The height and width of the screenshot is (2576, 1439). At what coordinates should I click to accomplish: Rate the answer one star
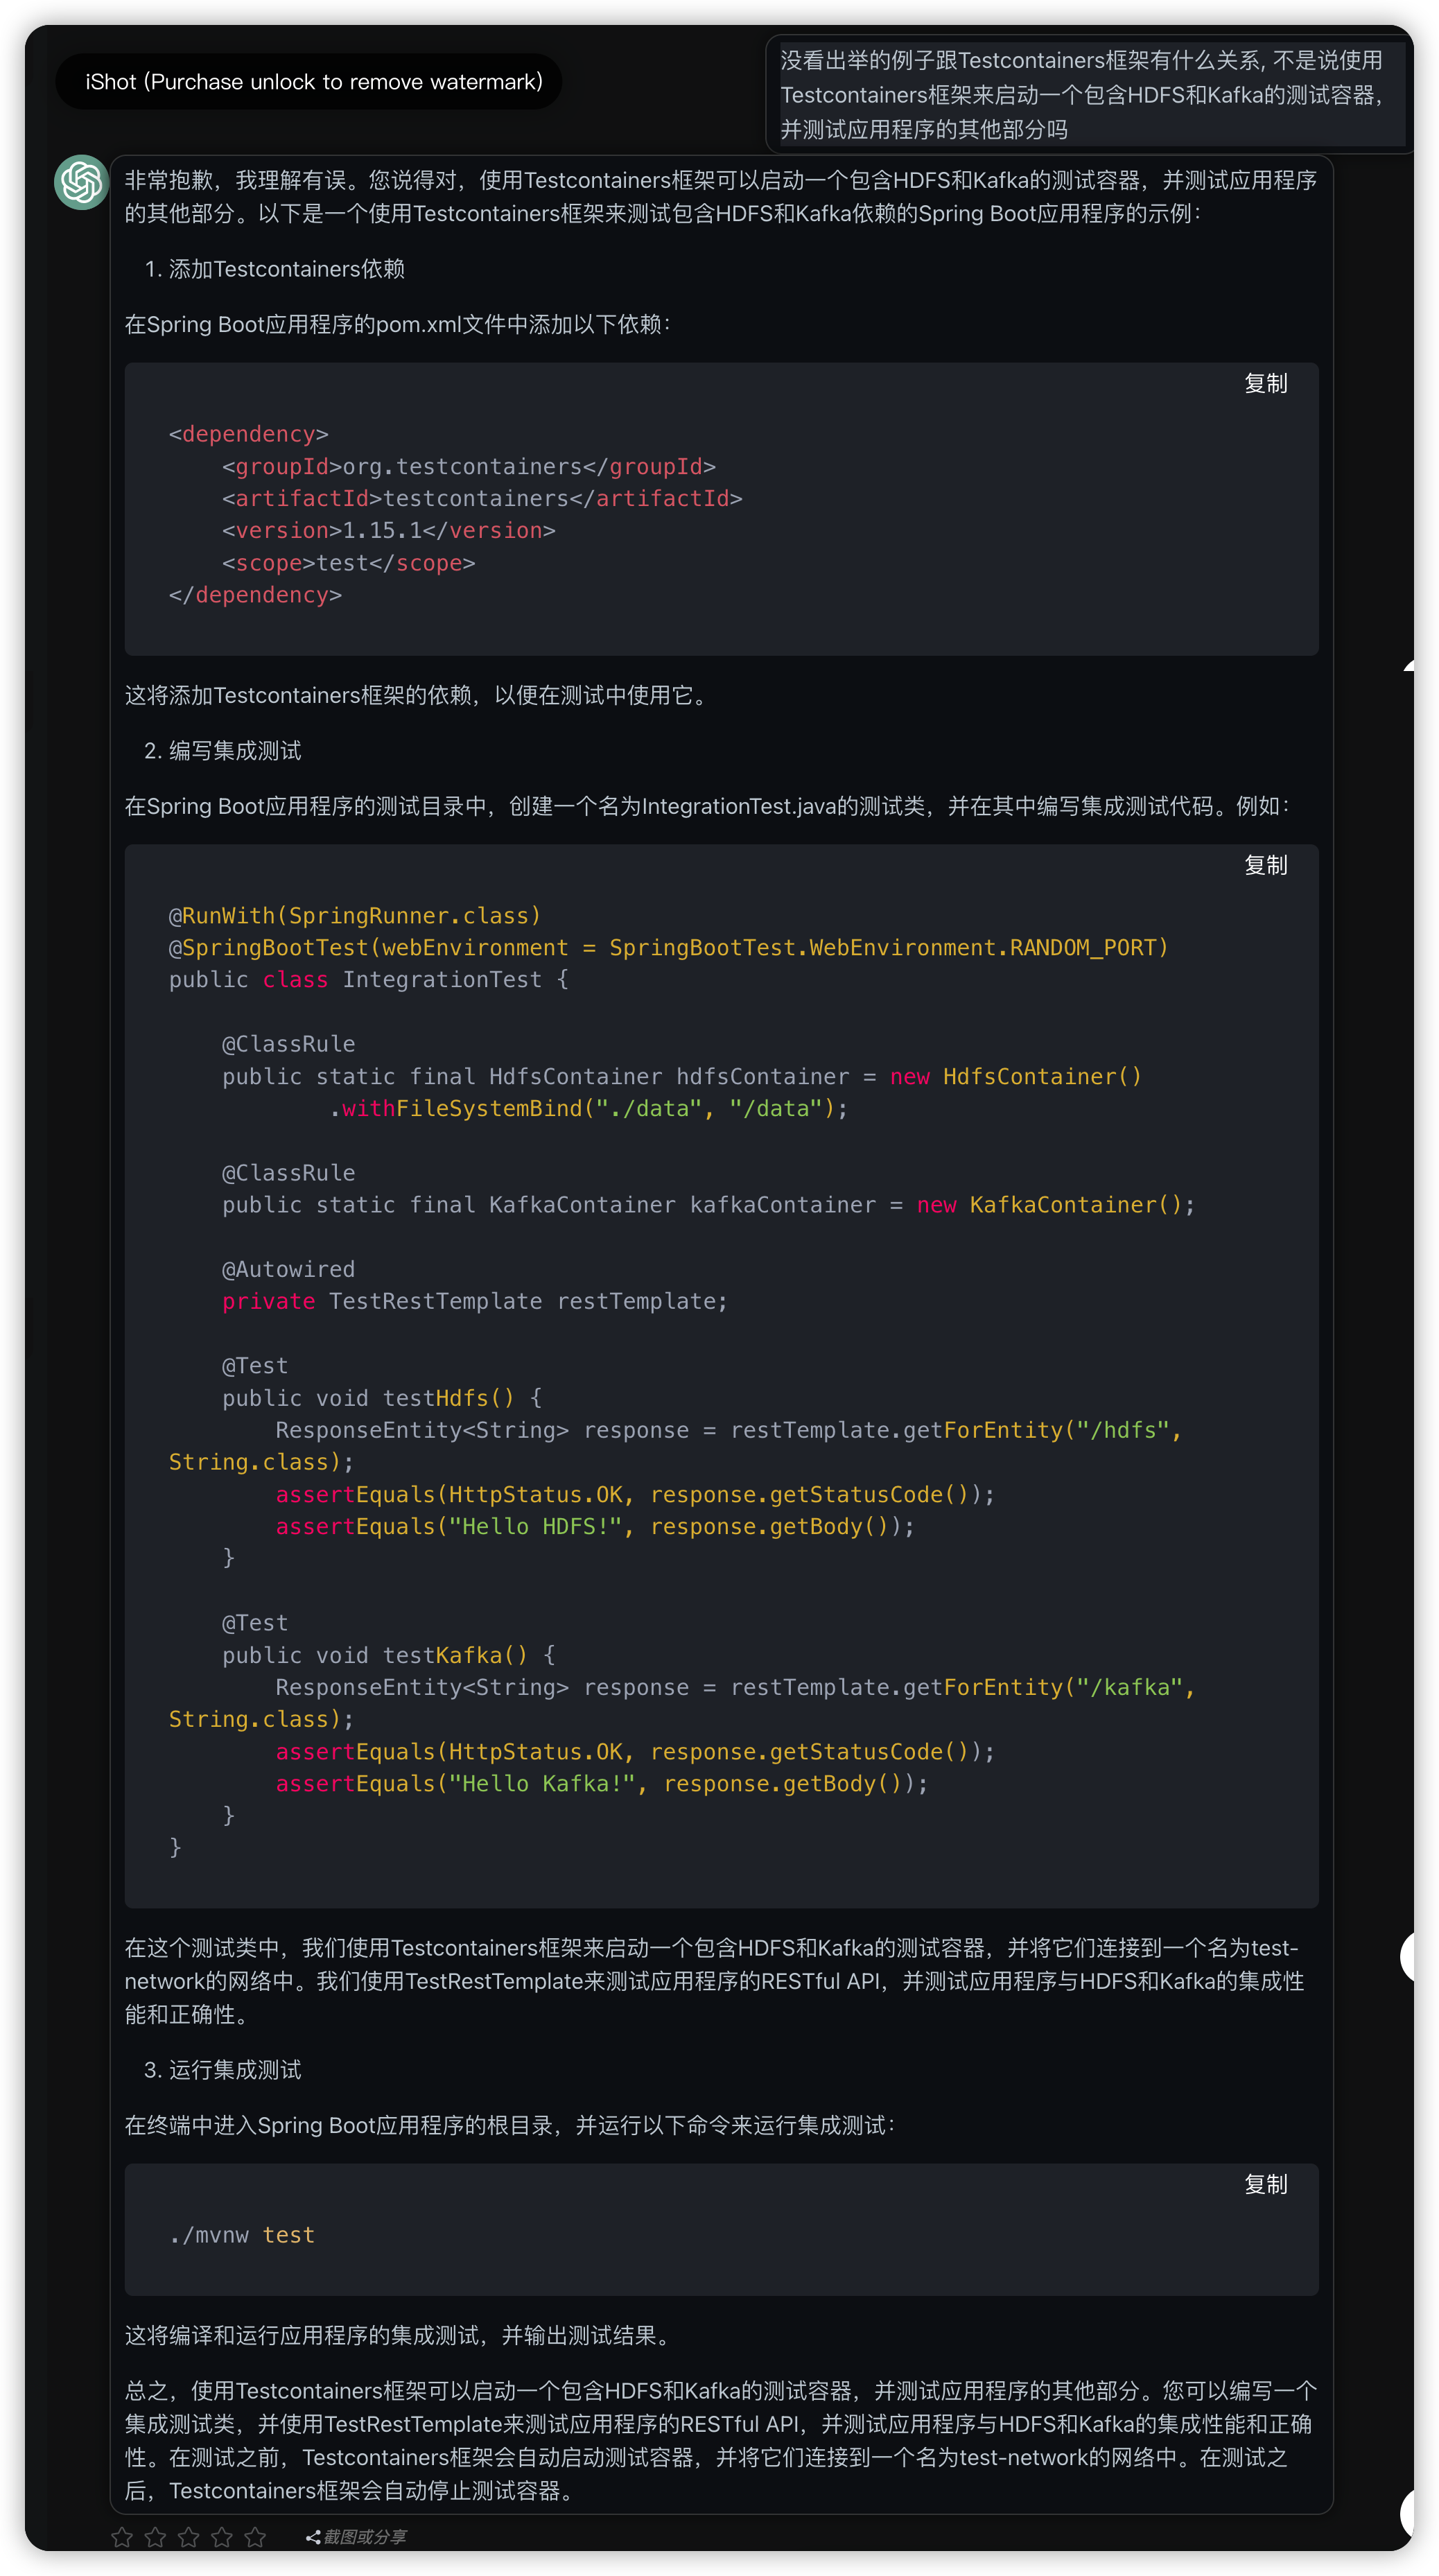[122, 2537]
